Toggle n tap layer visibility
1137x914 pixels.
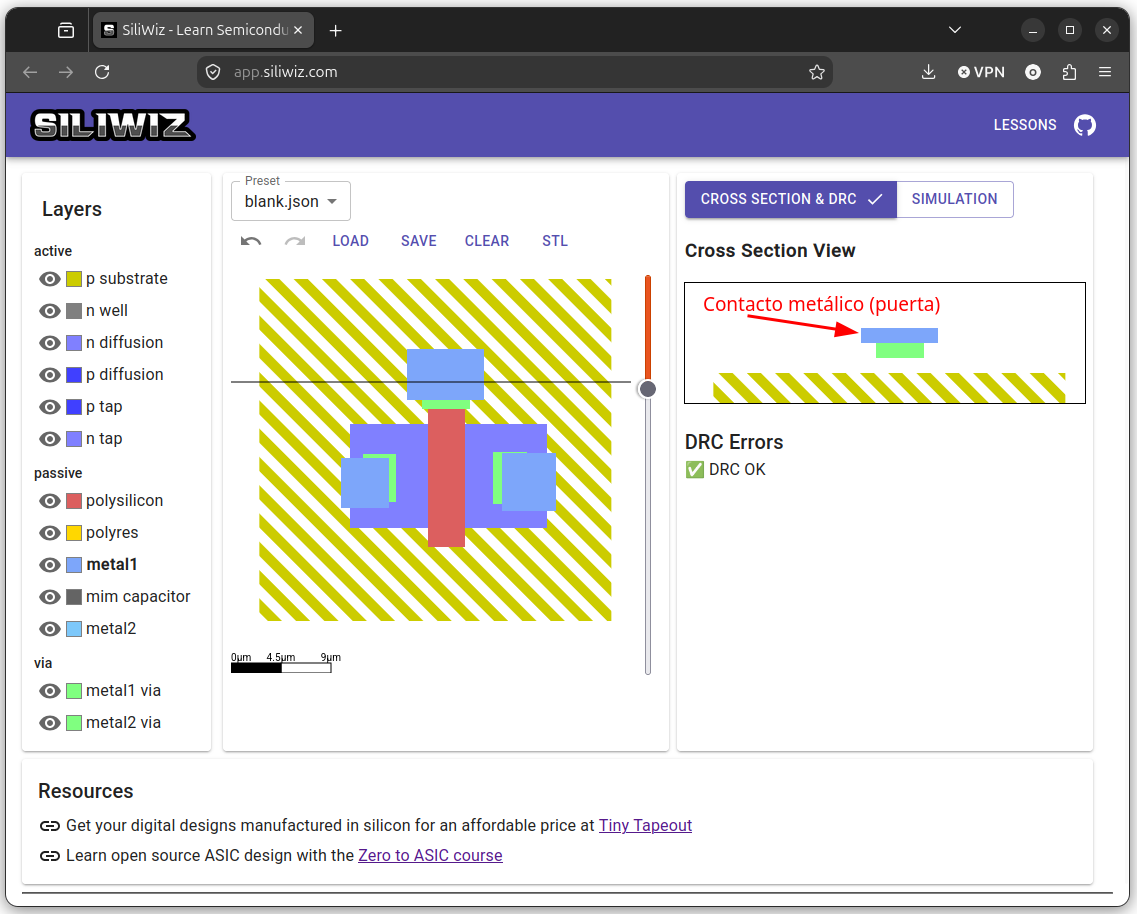[49, 439]
